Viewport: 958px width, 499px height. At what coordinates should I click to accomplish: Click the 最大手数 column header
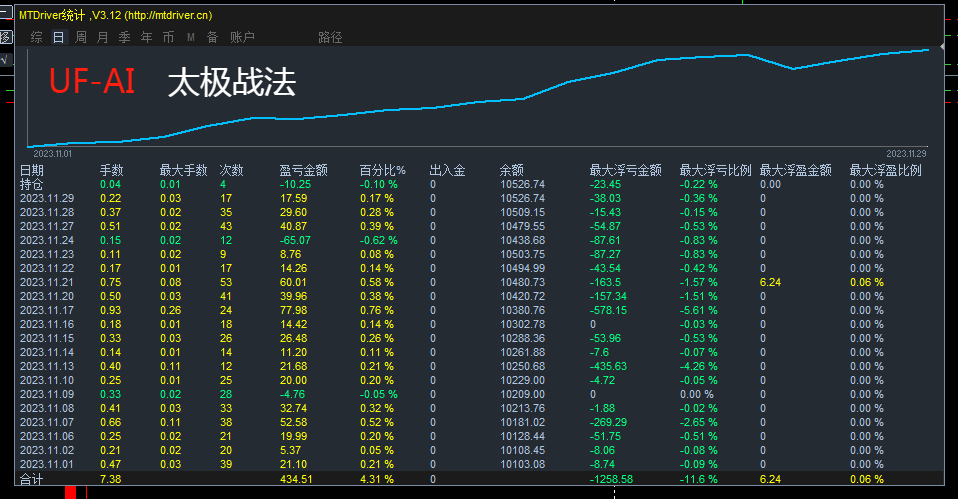(183, 170)
